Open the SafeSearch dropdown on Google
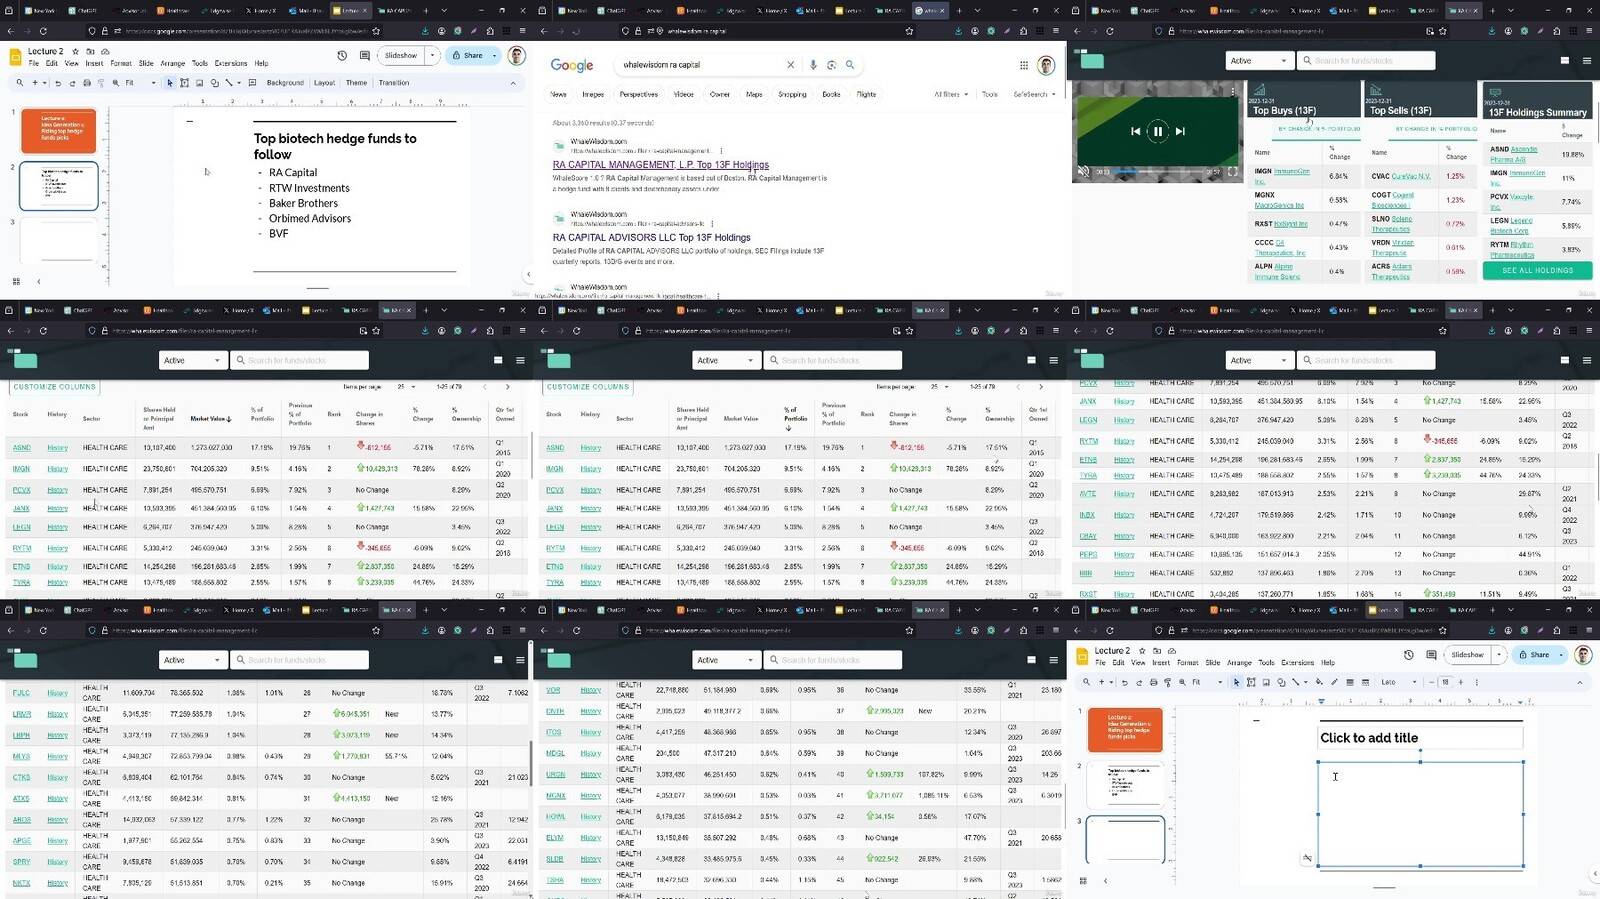The height and width of the screenshot is (899, 1600). click(1034, 94)
